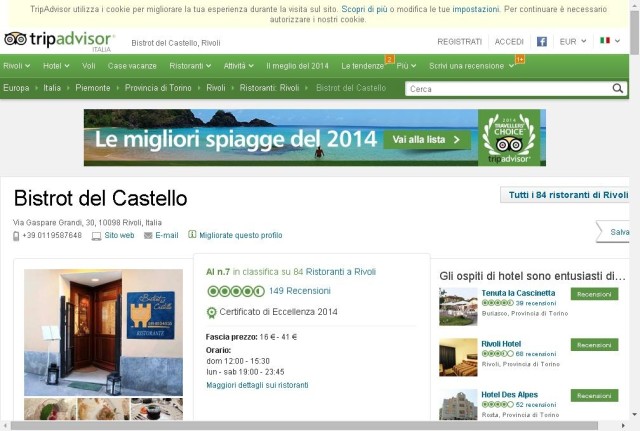Open the Case vacanze menu item
The image size is (640, 431).
132,66
